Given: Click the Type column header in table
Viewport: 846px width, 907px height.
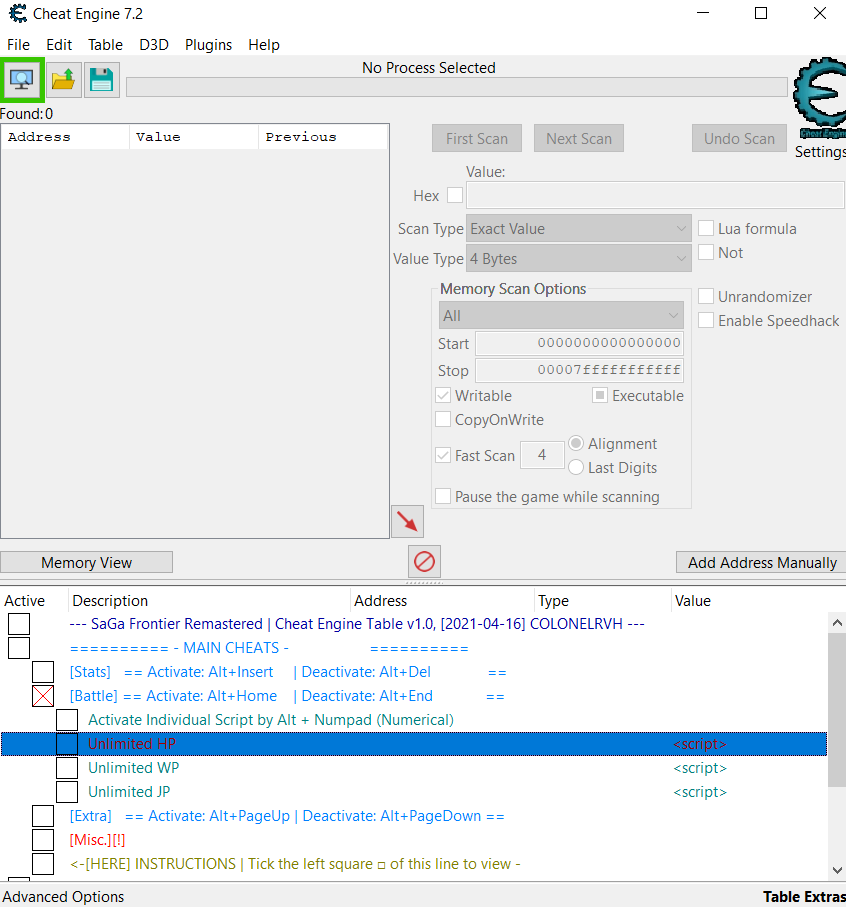Looking at the screenshot, I should pos(603,600).
